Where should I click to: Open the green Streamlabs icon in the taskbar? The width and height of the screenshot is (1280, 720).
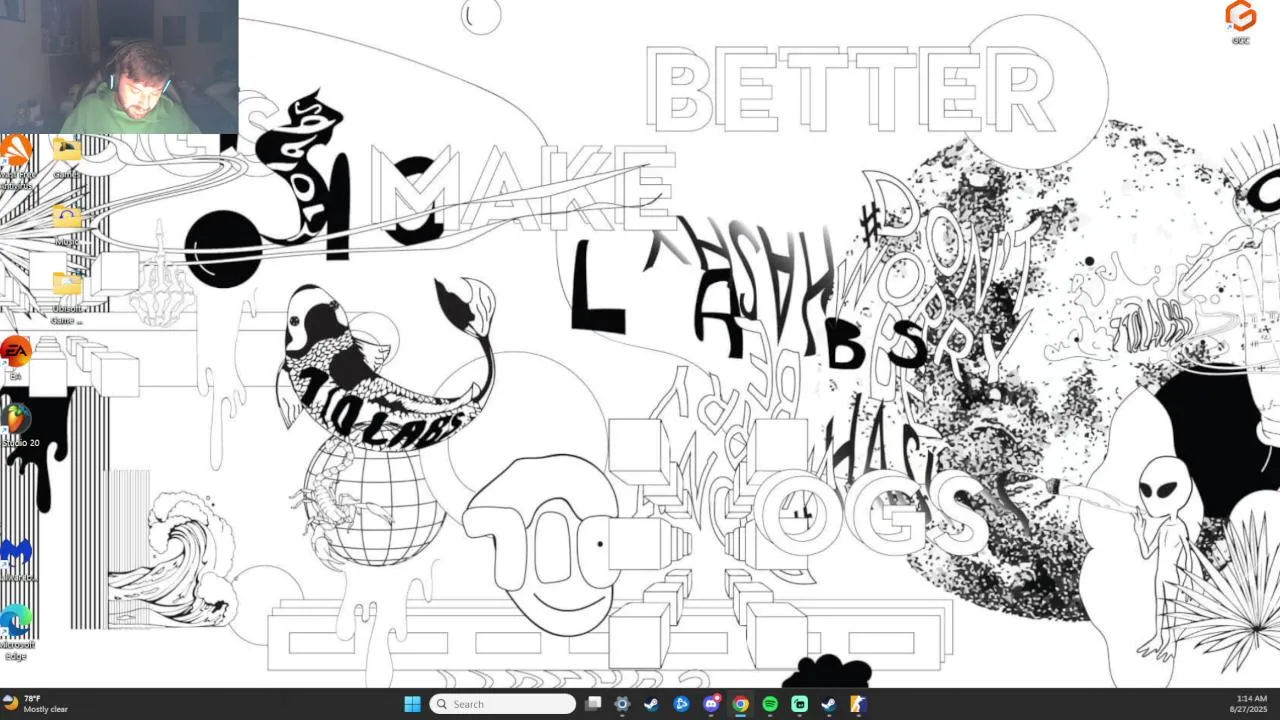click(799, 704)
